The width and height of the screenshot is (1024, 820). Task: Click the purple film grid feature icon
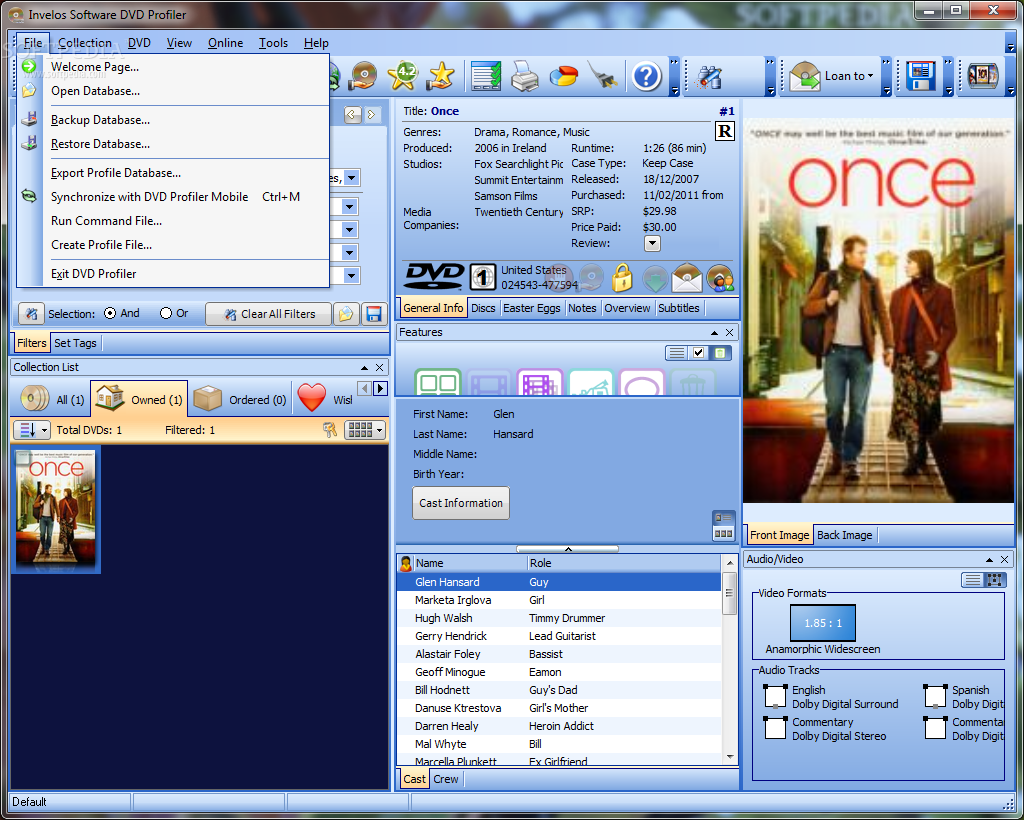(x=539, y=383)
